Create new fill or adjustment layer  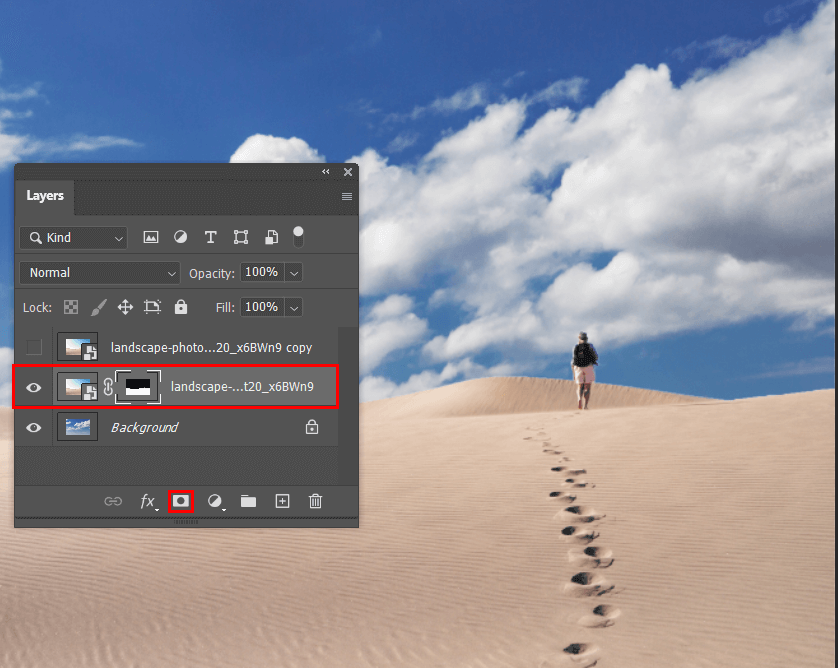pyautogui.click(x=215, y=501)
